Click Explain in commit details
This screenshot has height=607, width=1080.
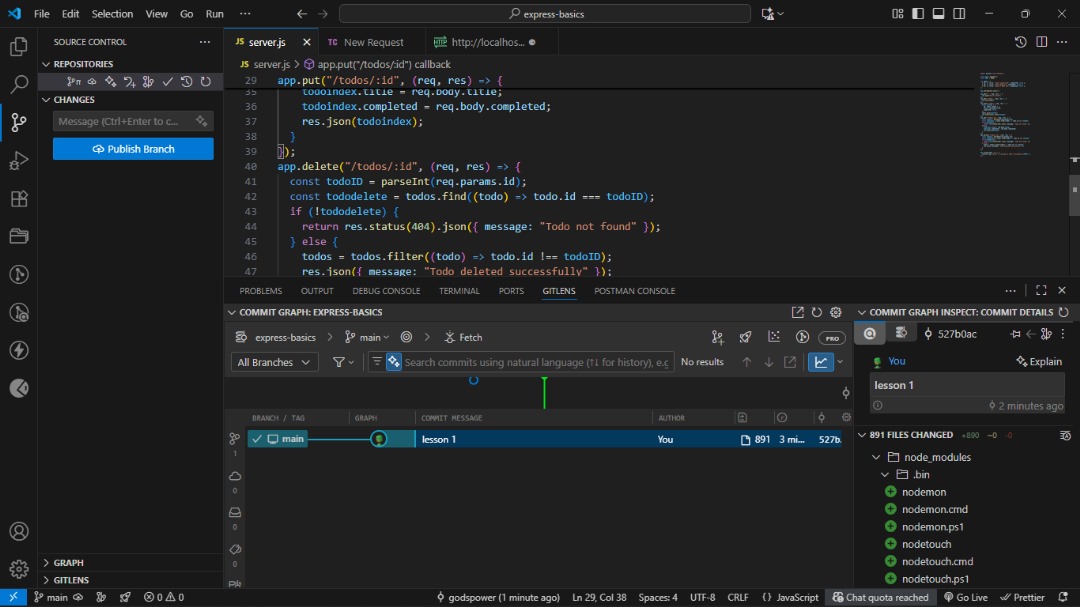1039,361
